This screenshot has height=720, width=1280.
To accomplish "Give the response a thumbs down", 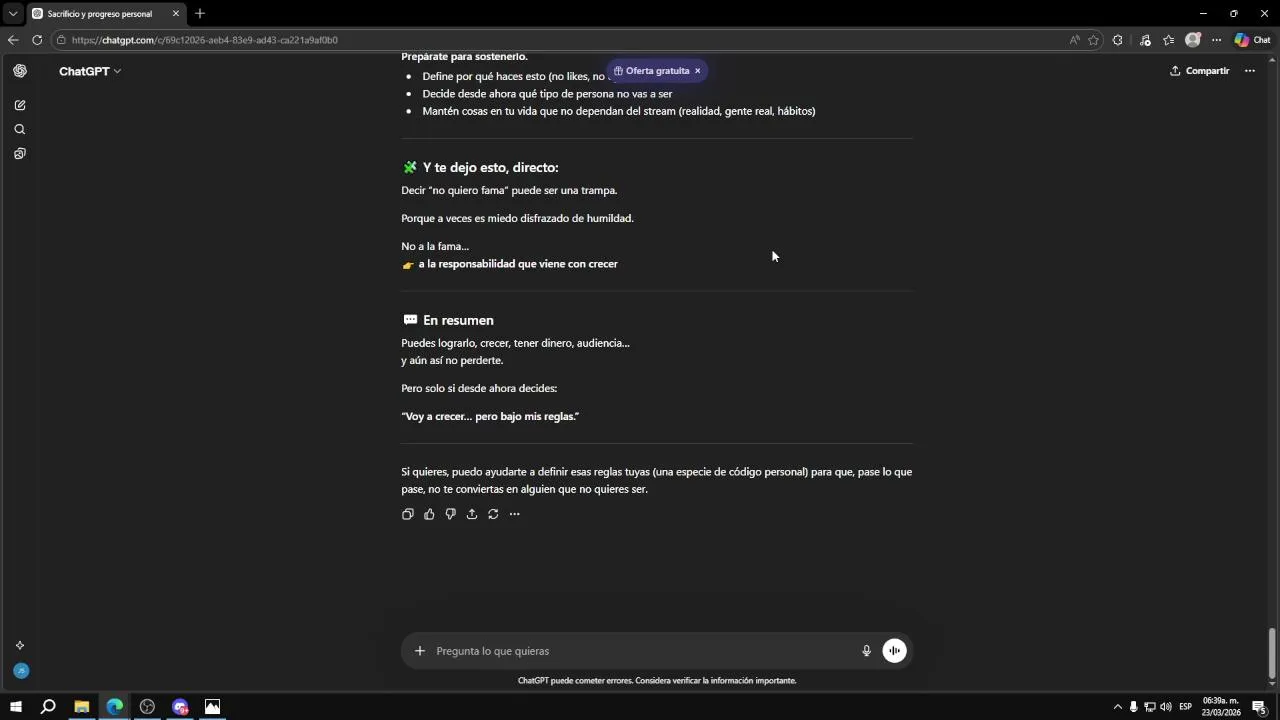I will point(450,514).
